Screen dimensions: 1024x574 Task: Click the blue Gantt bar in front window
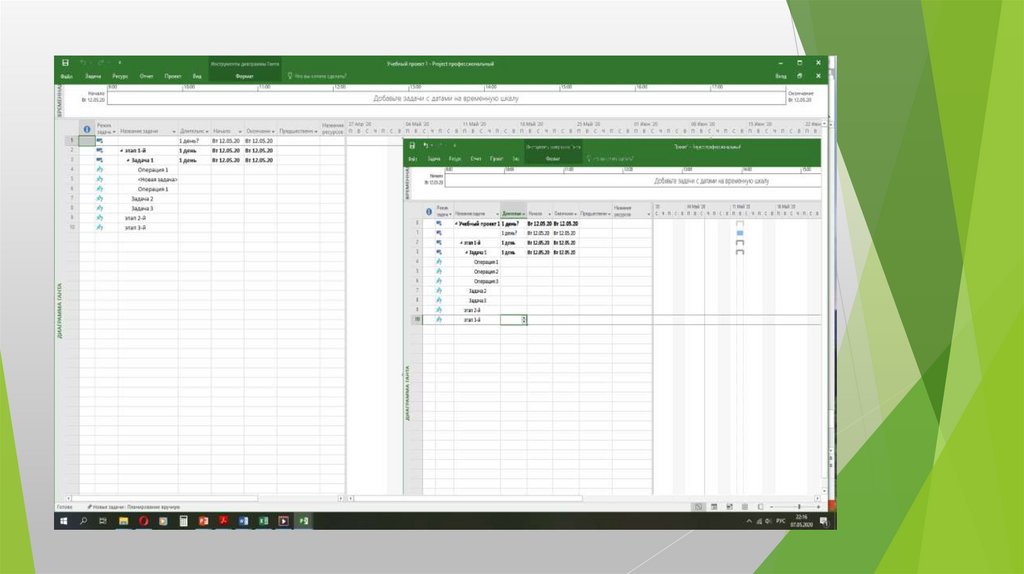740,232
